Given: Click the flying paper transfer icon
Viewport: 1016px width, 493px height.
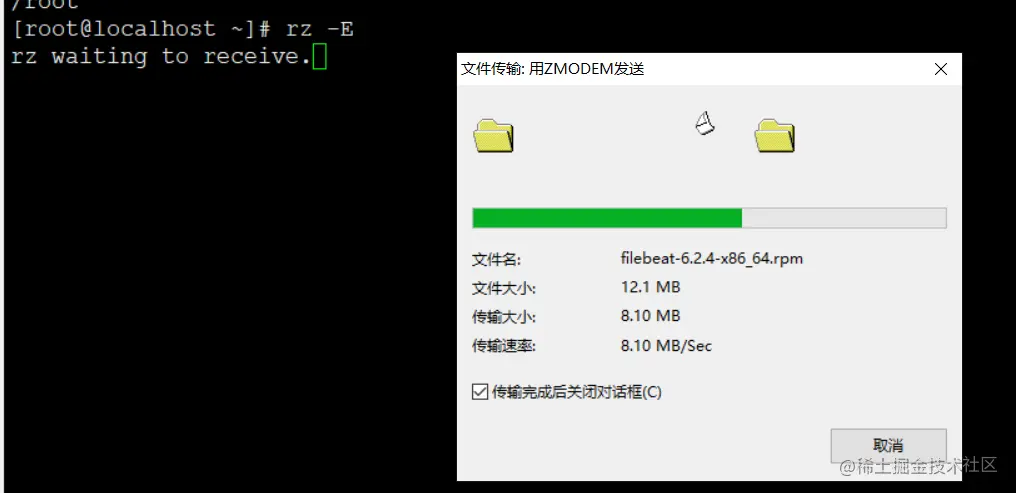Looking at the screenshot, I should [x=705, y=123].
